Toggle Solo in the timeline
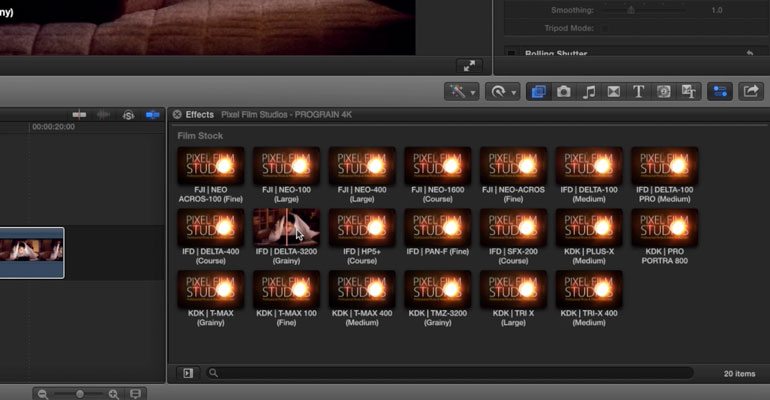Image resolution: width=770 pixels, height=400 pixels. point(128,115)
